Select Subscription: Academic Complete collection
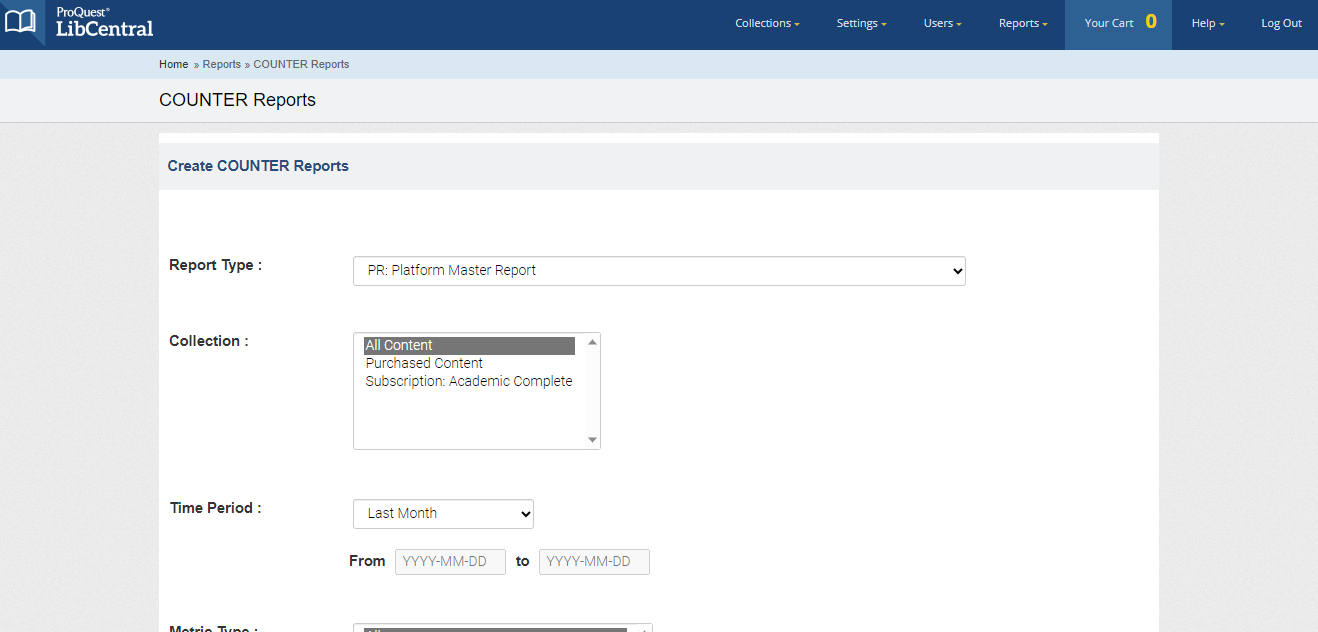1318x632 pixels. click(469, 381)
